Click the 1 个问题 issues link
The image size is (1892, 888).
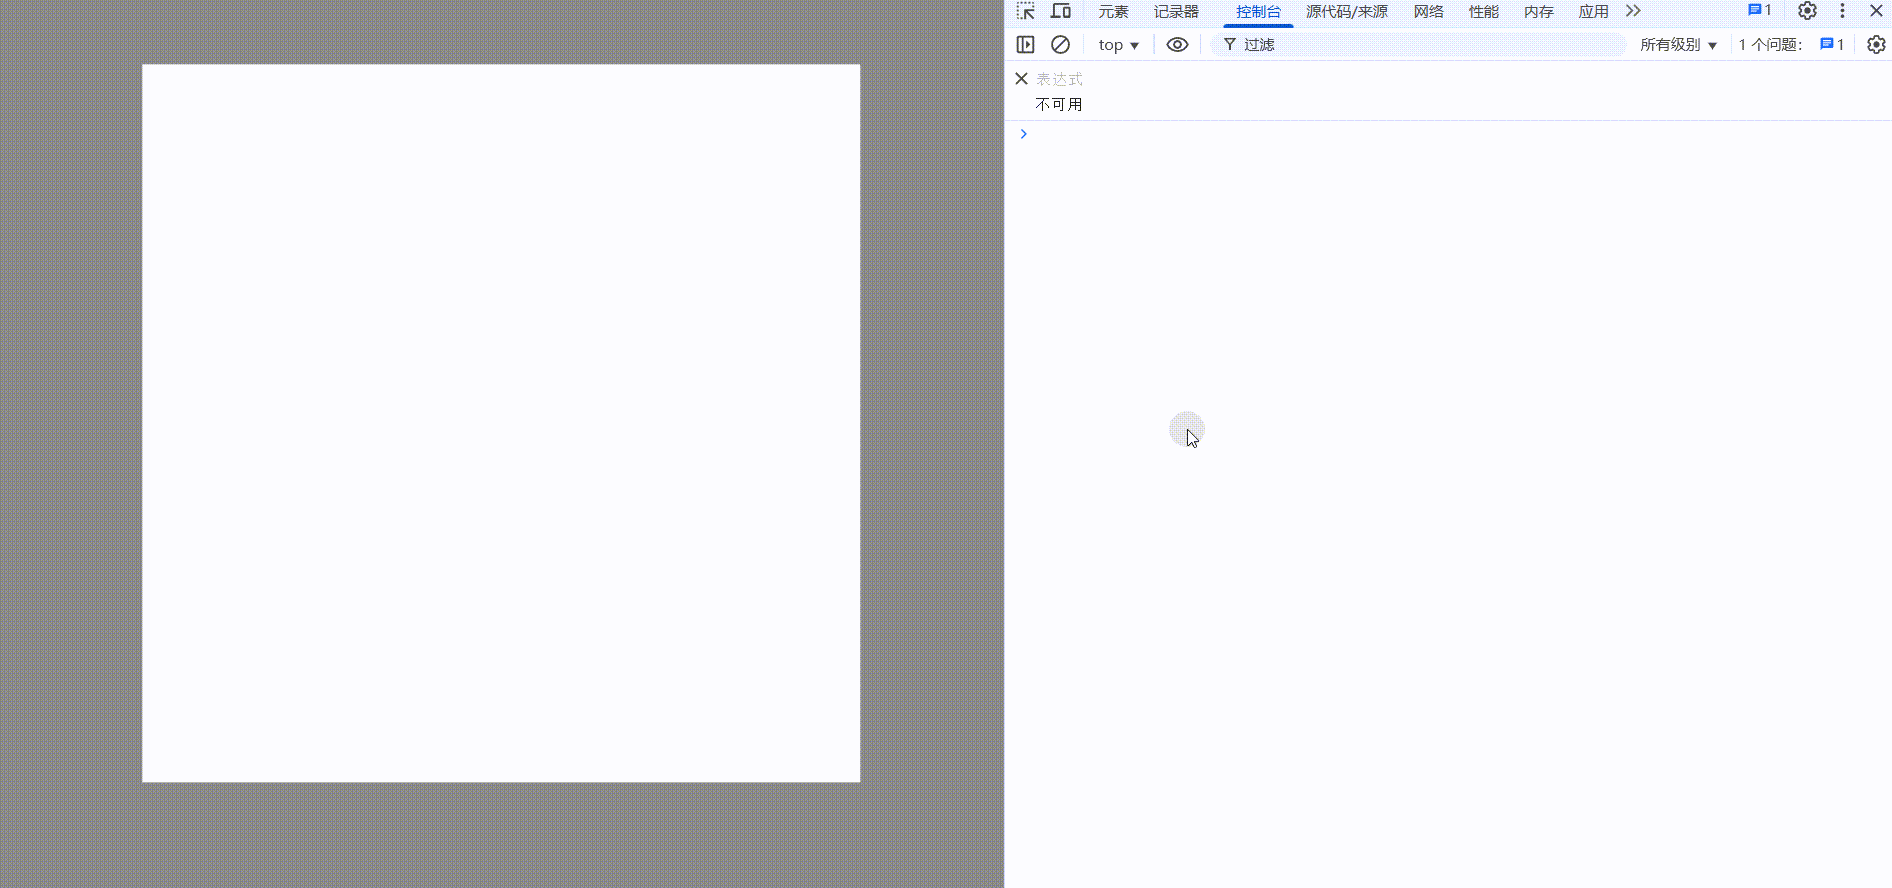pos(1790,45)
